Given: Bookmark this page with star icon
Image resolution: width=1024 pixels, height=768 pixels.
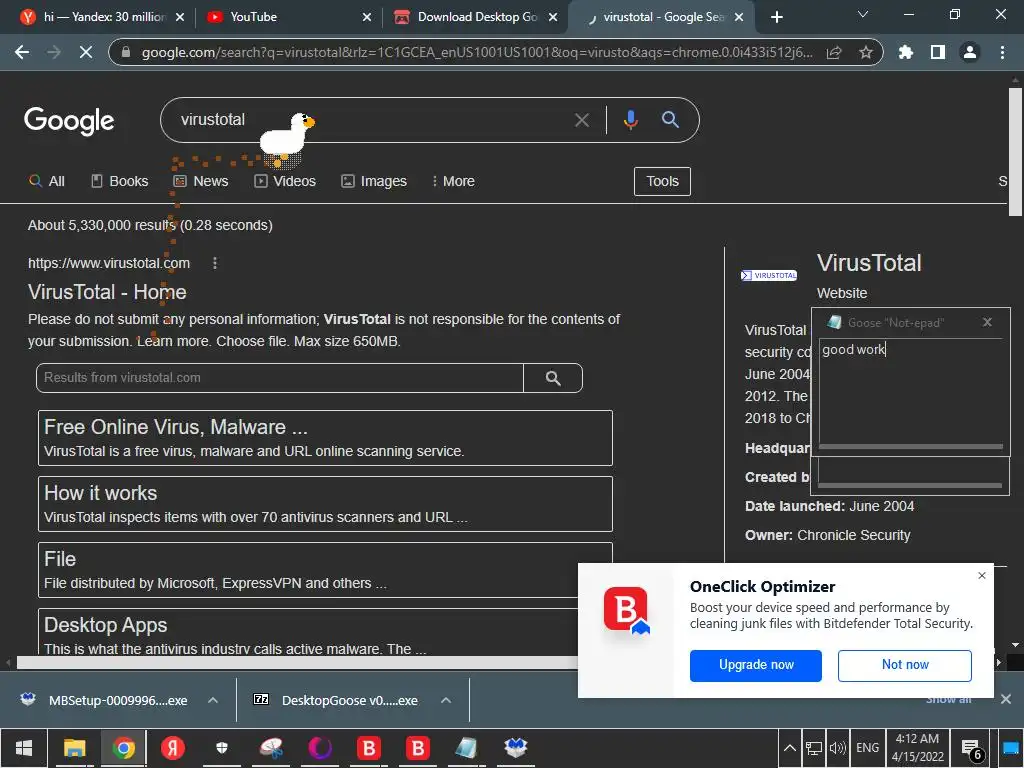Looking at the screenshot, I should click(x=866, y=52).
